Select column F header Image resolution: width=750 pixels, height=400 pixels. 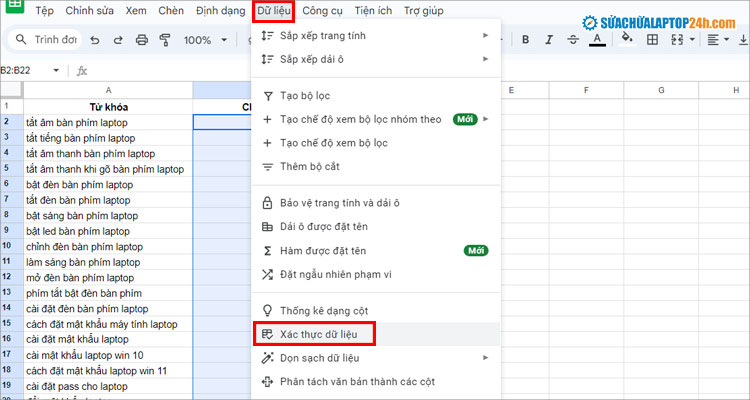(x=586, y=90)
